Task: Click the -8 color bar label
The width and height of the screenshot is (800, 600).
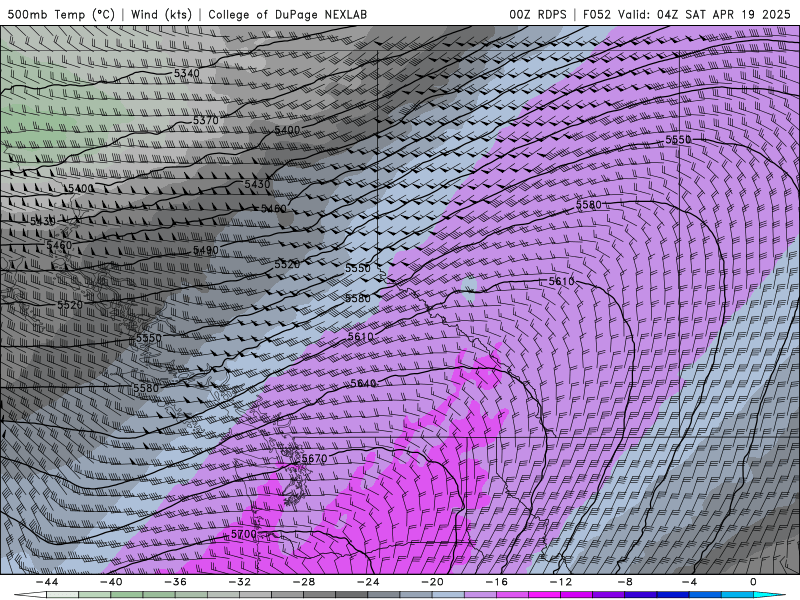Action: click(x=625, y=582)
